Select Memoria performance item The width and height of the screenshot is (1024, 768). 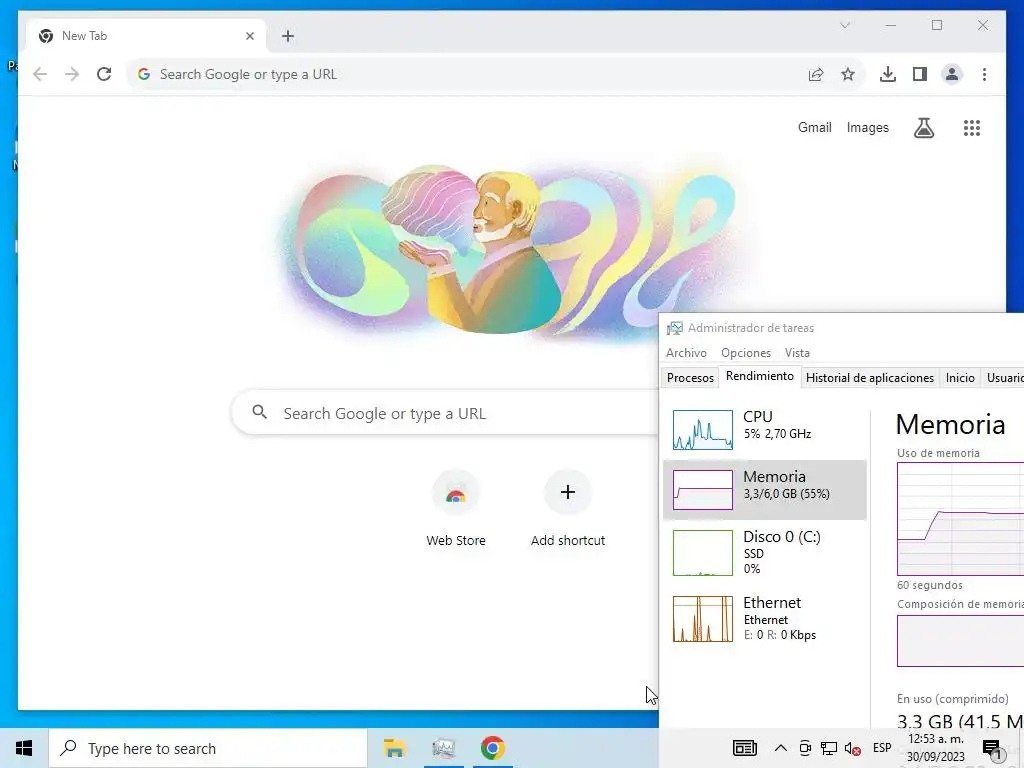pyautogui.click(x=765, y=490)
